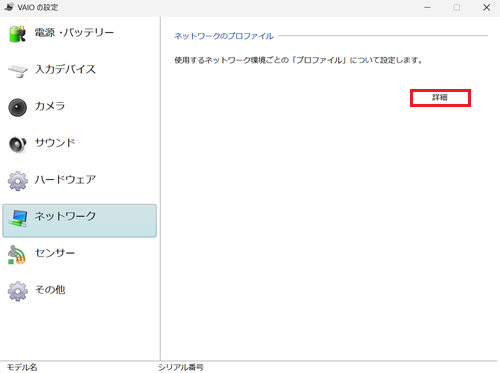Click the カメラ lens icon
The width and height of the screenshot is (500, 373).
[17, 107]
